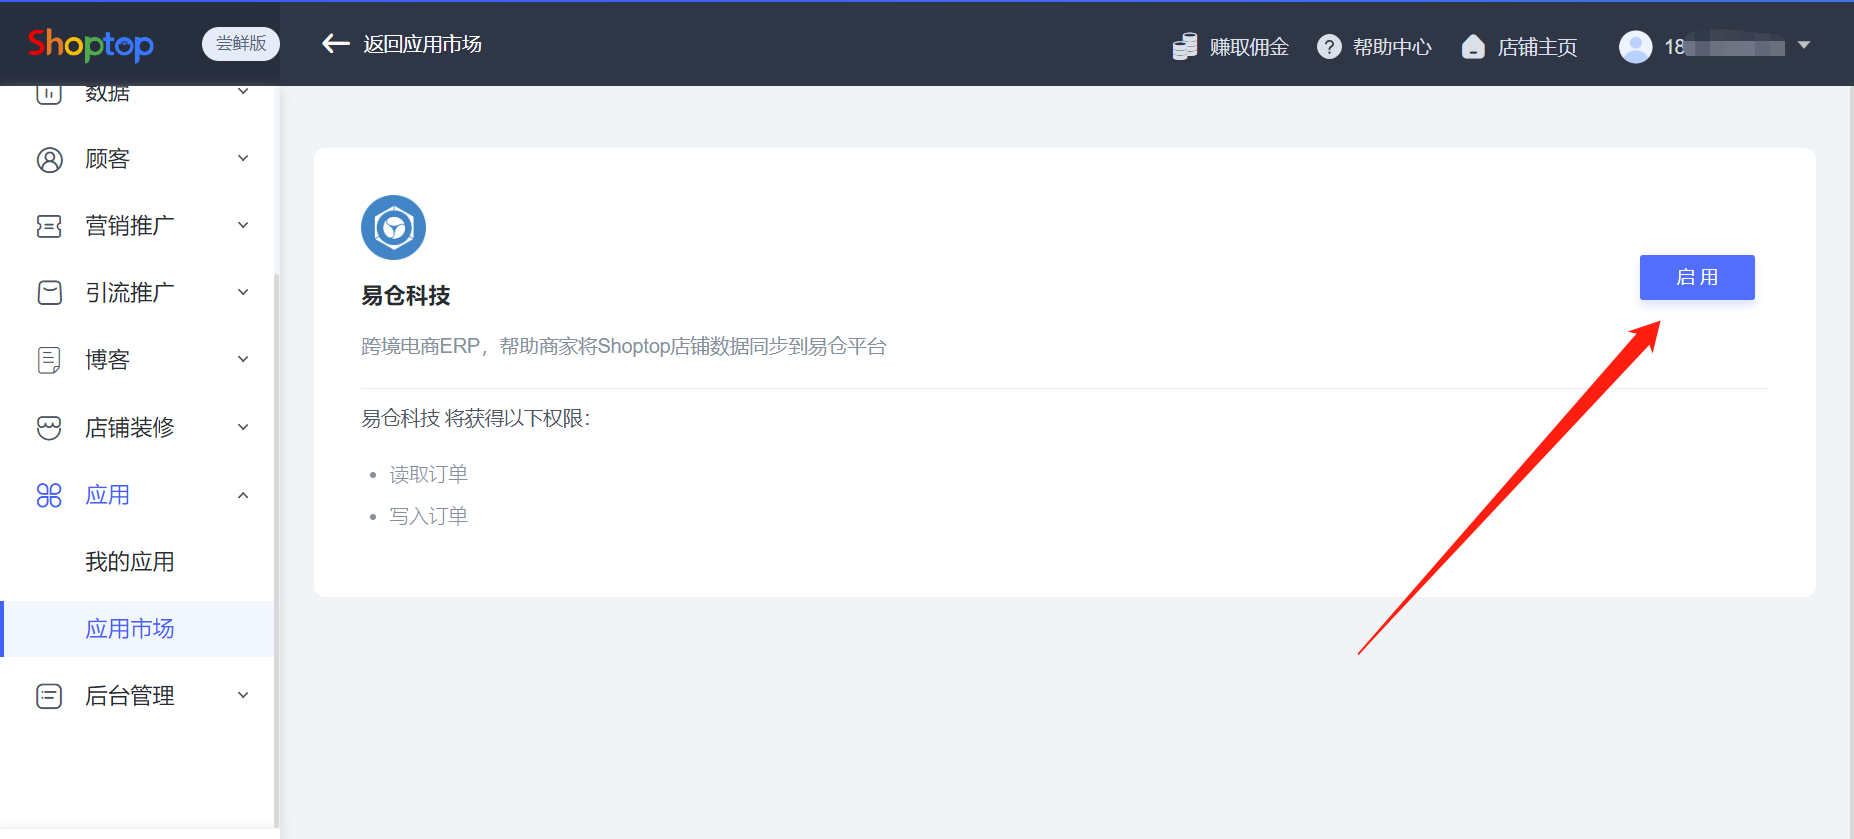Select 应用市场 submenu item
Image resolution: width=1854 pixels, height=839 pixels.
[130, 629]
